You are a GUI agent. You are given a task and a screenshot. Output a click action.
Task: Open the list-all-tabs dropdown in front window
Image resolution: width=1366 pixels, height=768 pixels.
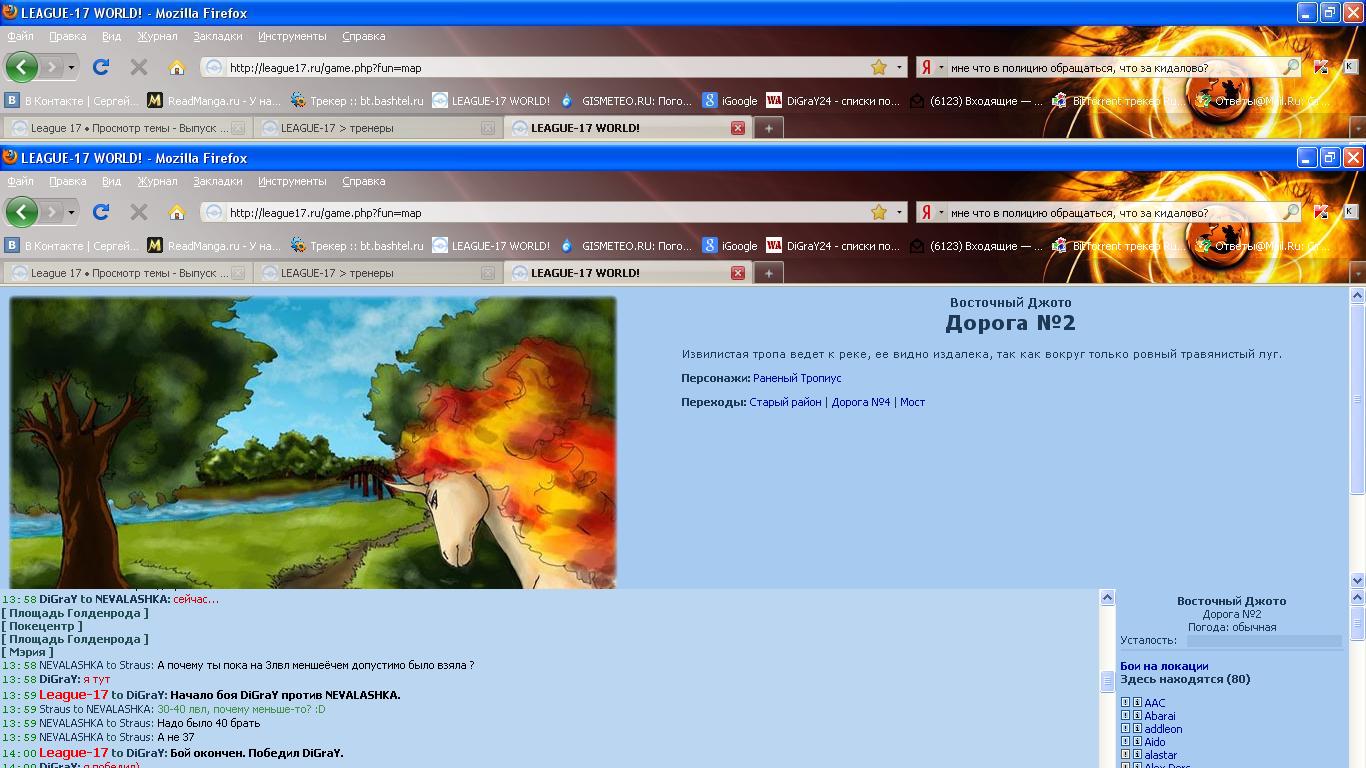click(1357, 273)
